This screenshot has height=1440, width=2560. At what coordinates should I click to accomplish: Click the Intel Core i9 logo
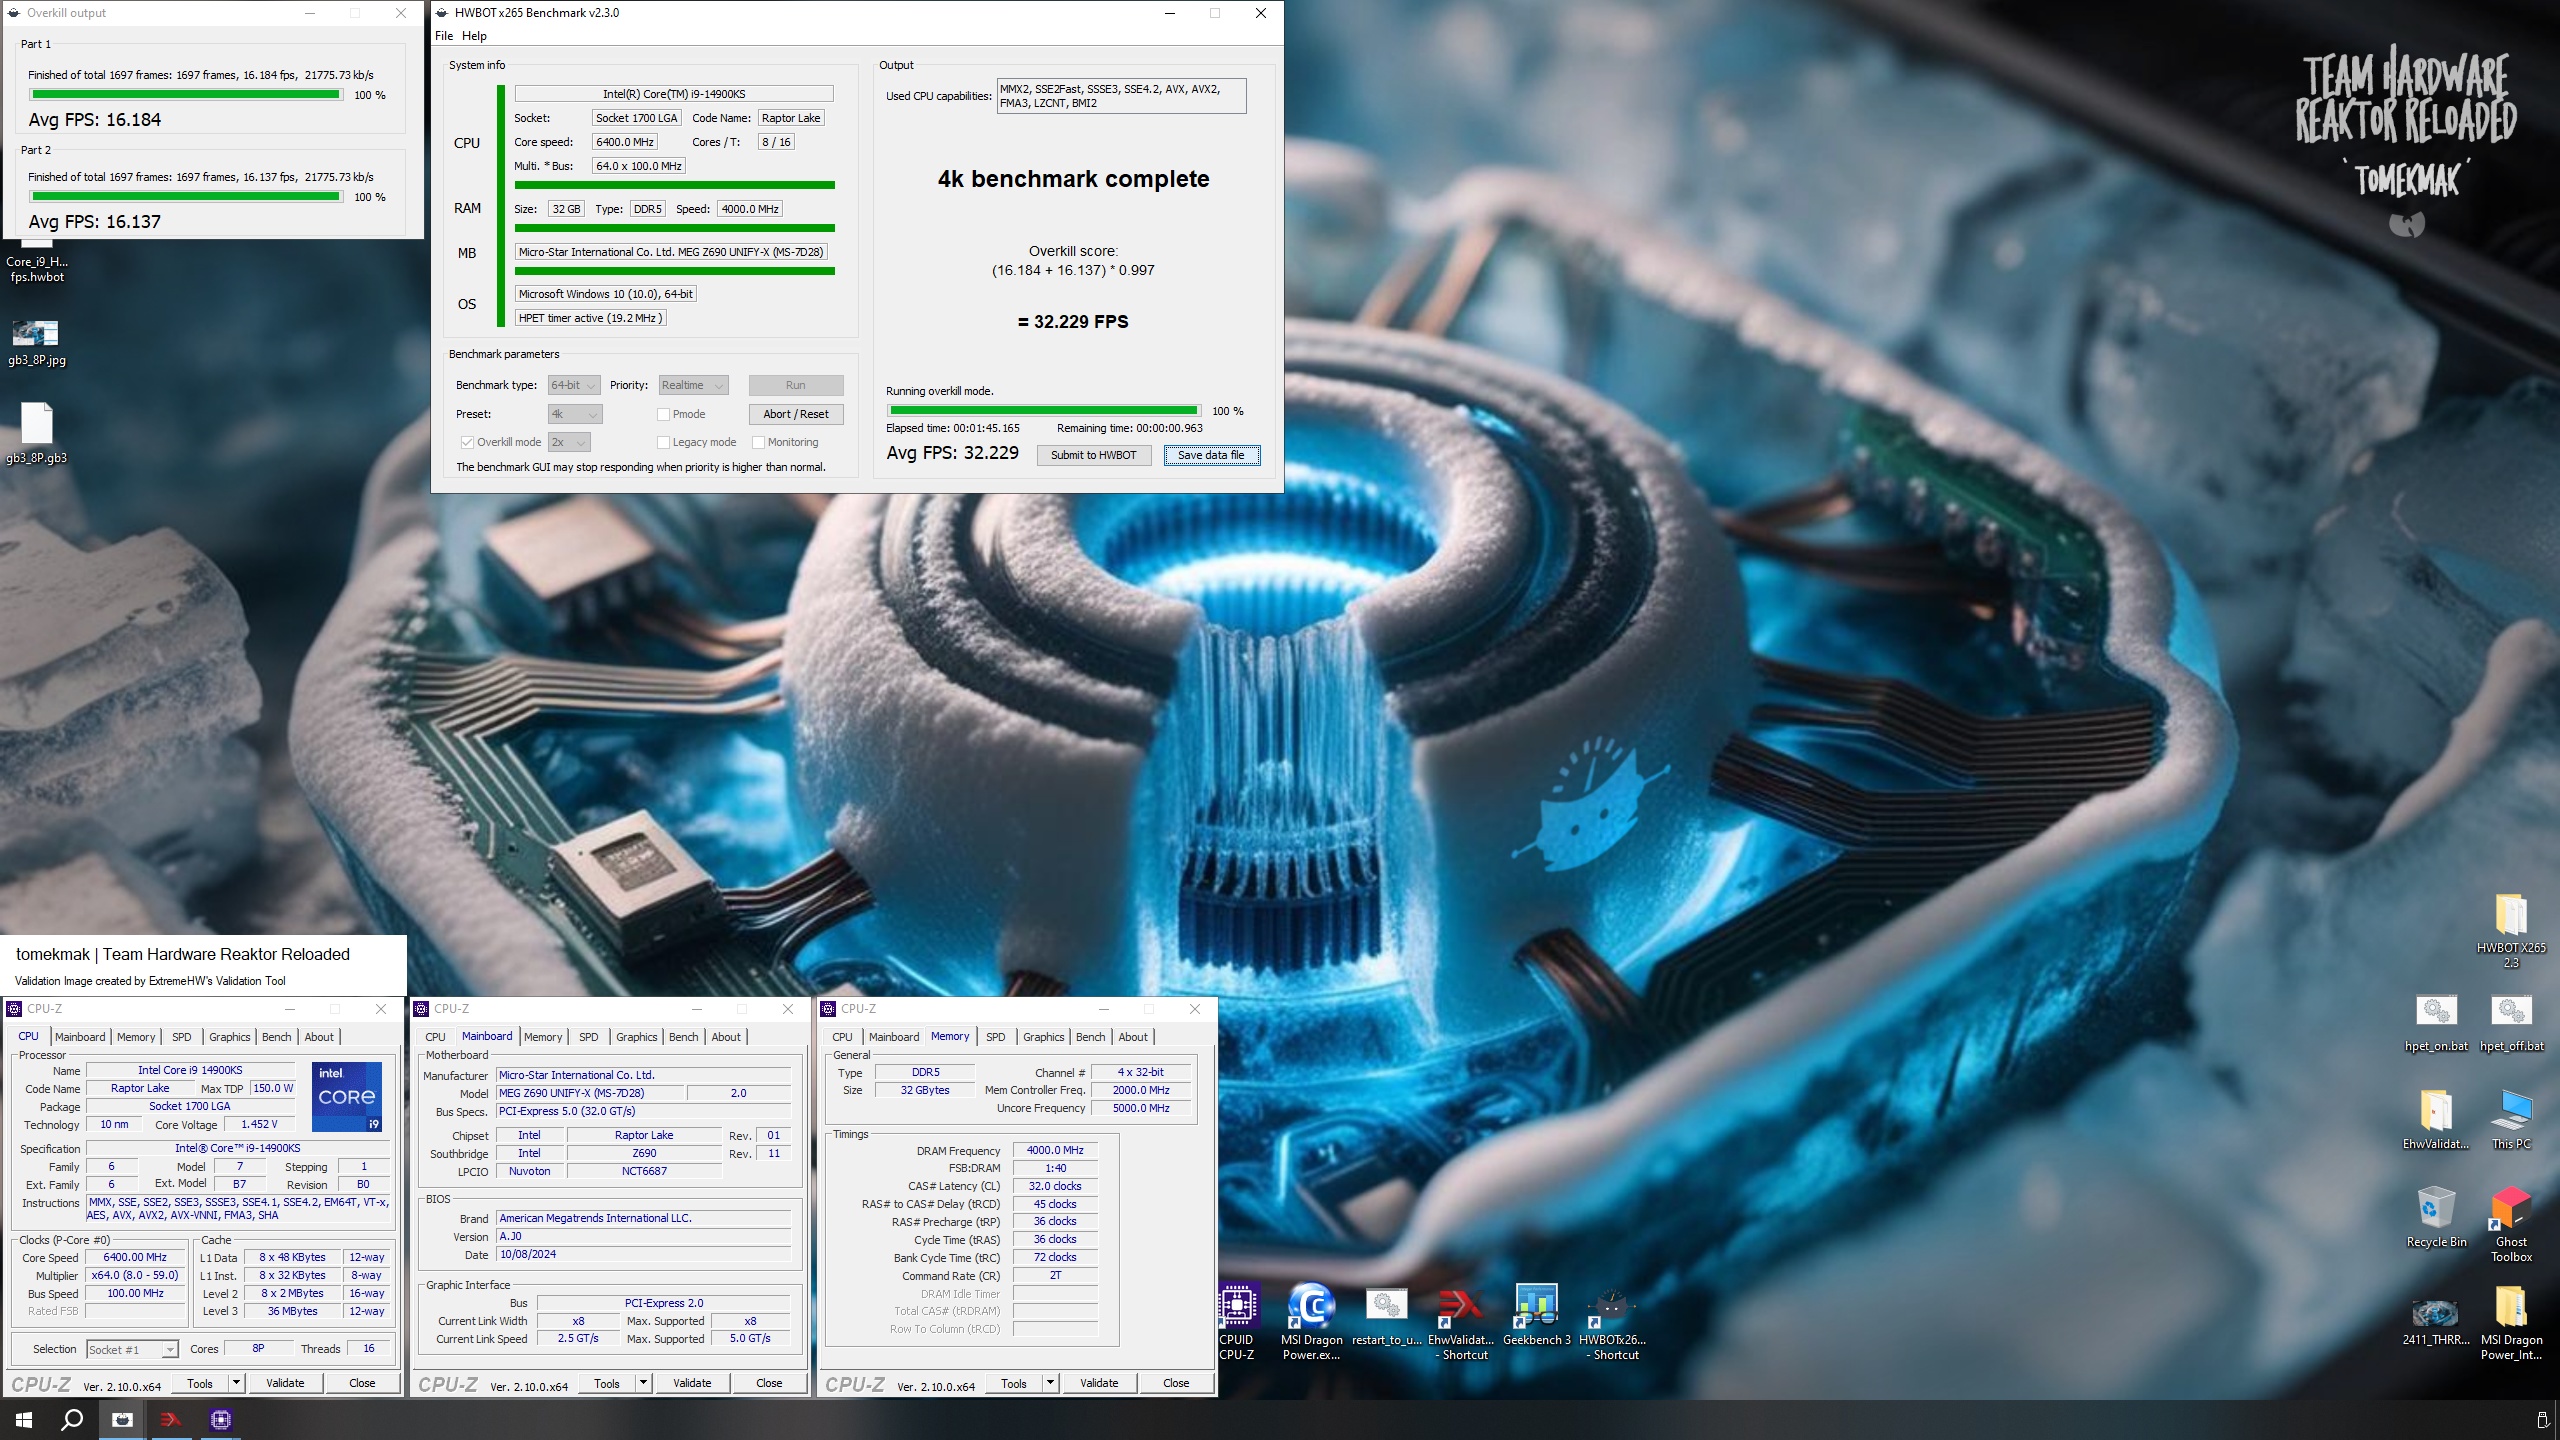[347, 1097]
